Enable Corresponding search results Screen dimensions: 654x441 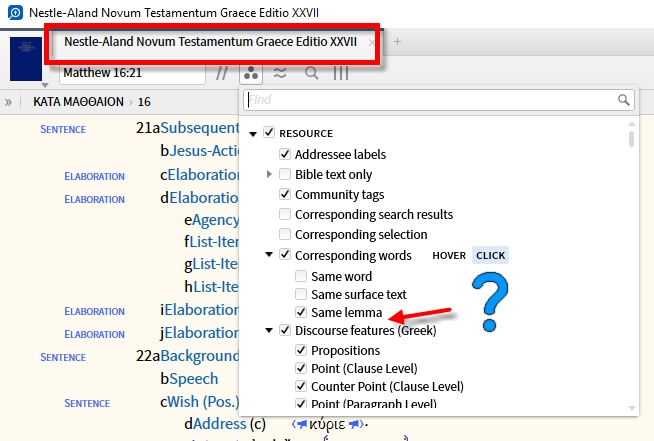(x=285, y=214)
